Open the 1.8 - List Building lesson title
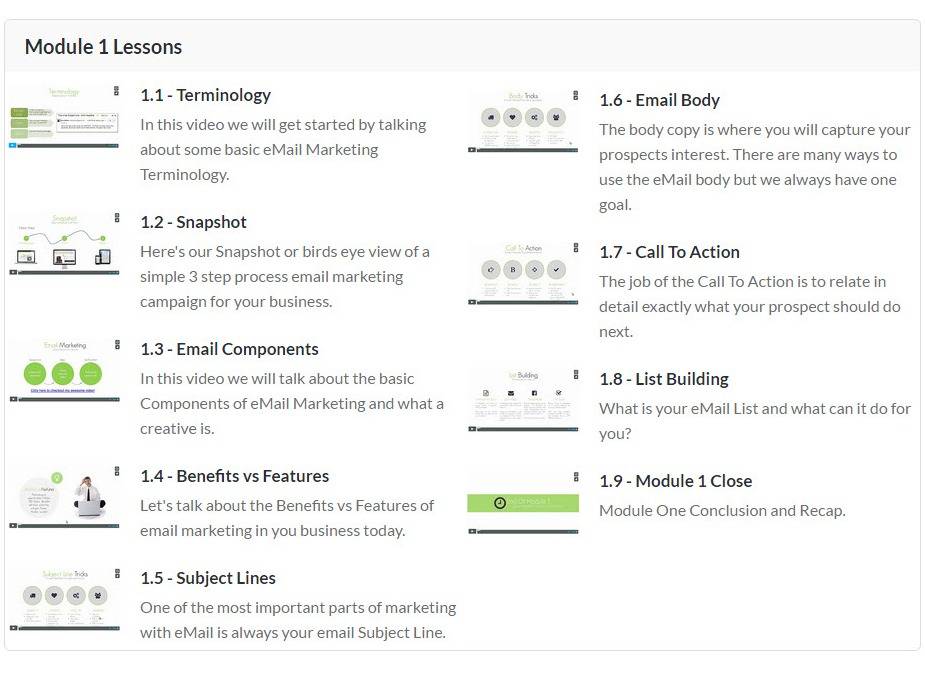This screenshot has width=925, height=674. [663, 379]
